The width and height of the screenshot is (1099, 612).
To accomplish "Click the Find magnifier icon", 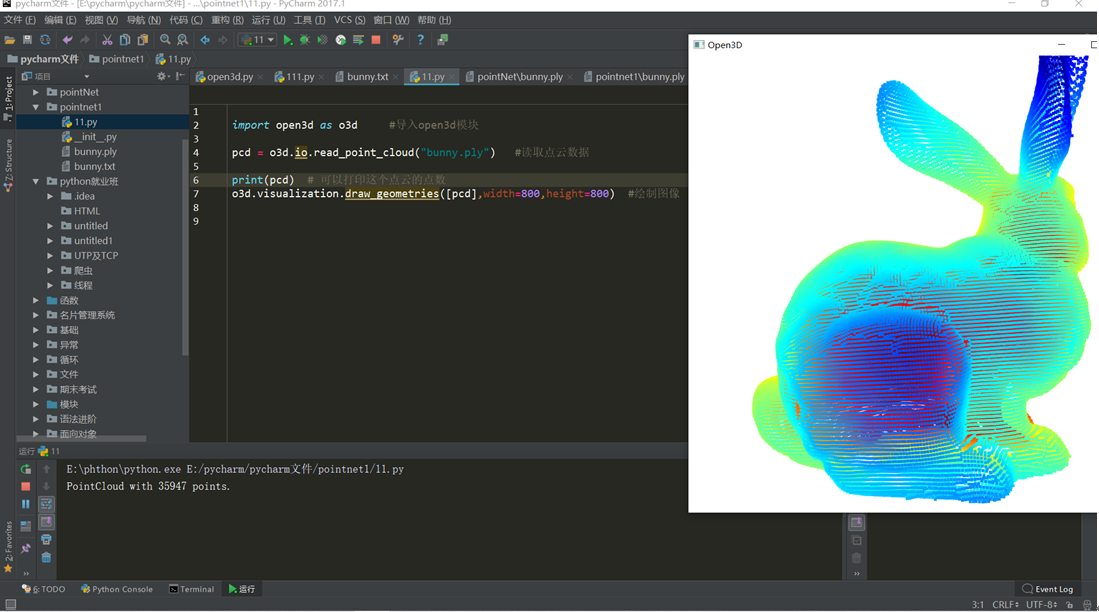I will 165,40.
